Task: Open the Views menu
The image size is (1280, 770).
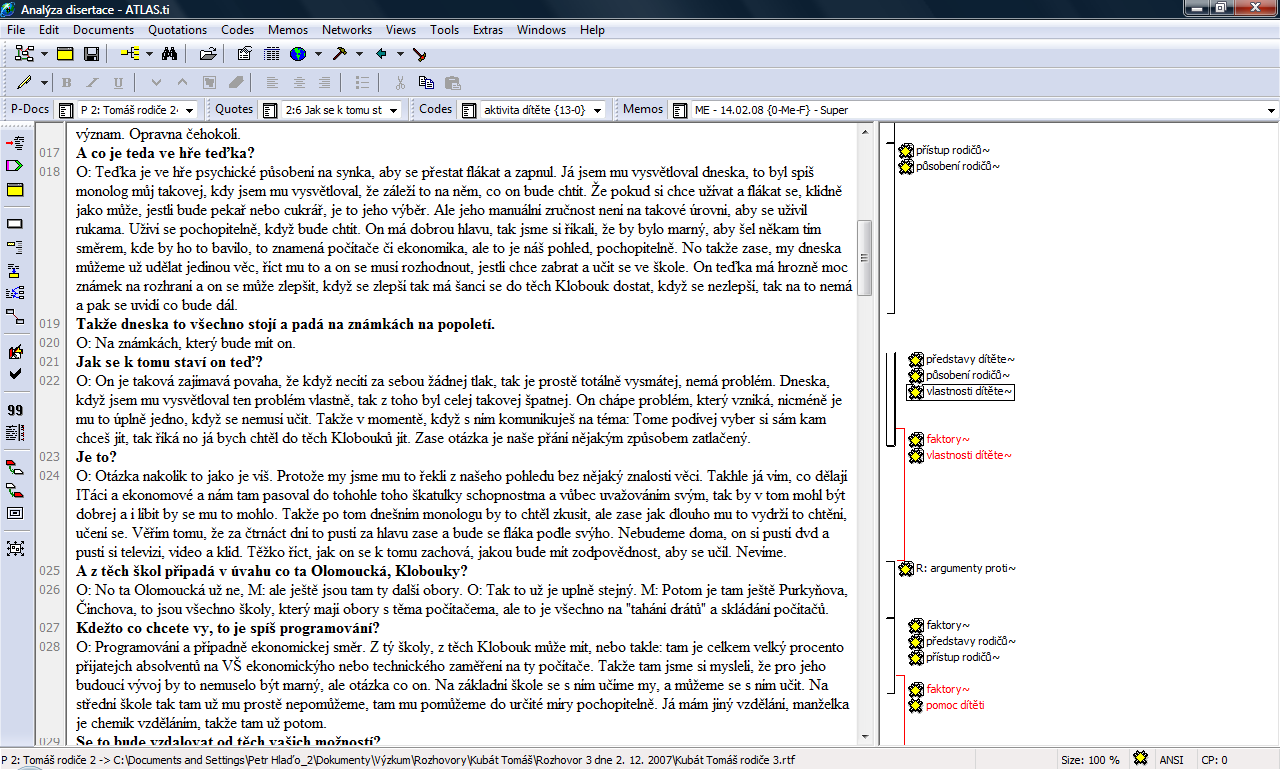Action: 401,30
